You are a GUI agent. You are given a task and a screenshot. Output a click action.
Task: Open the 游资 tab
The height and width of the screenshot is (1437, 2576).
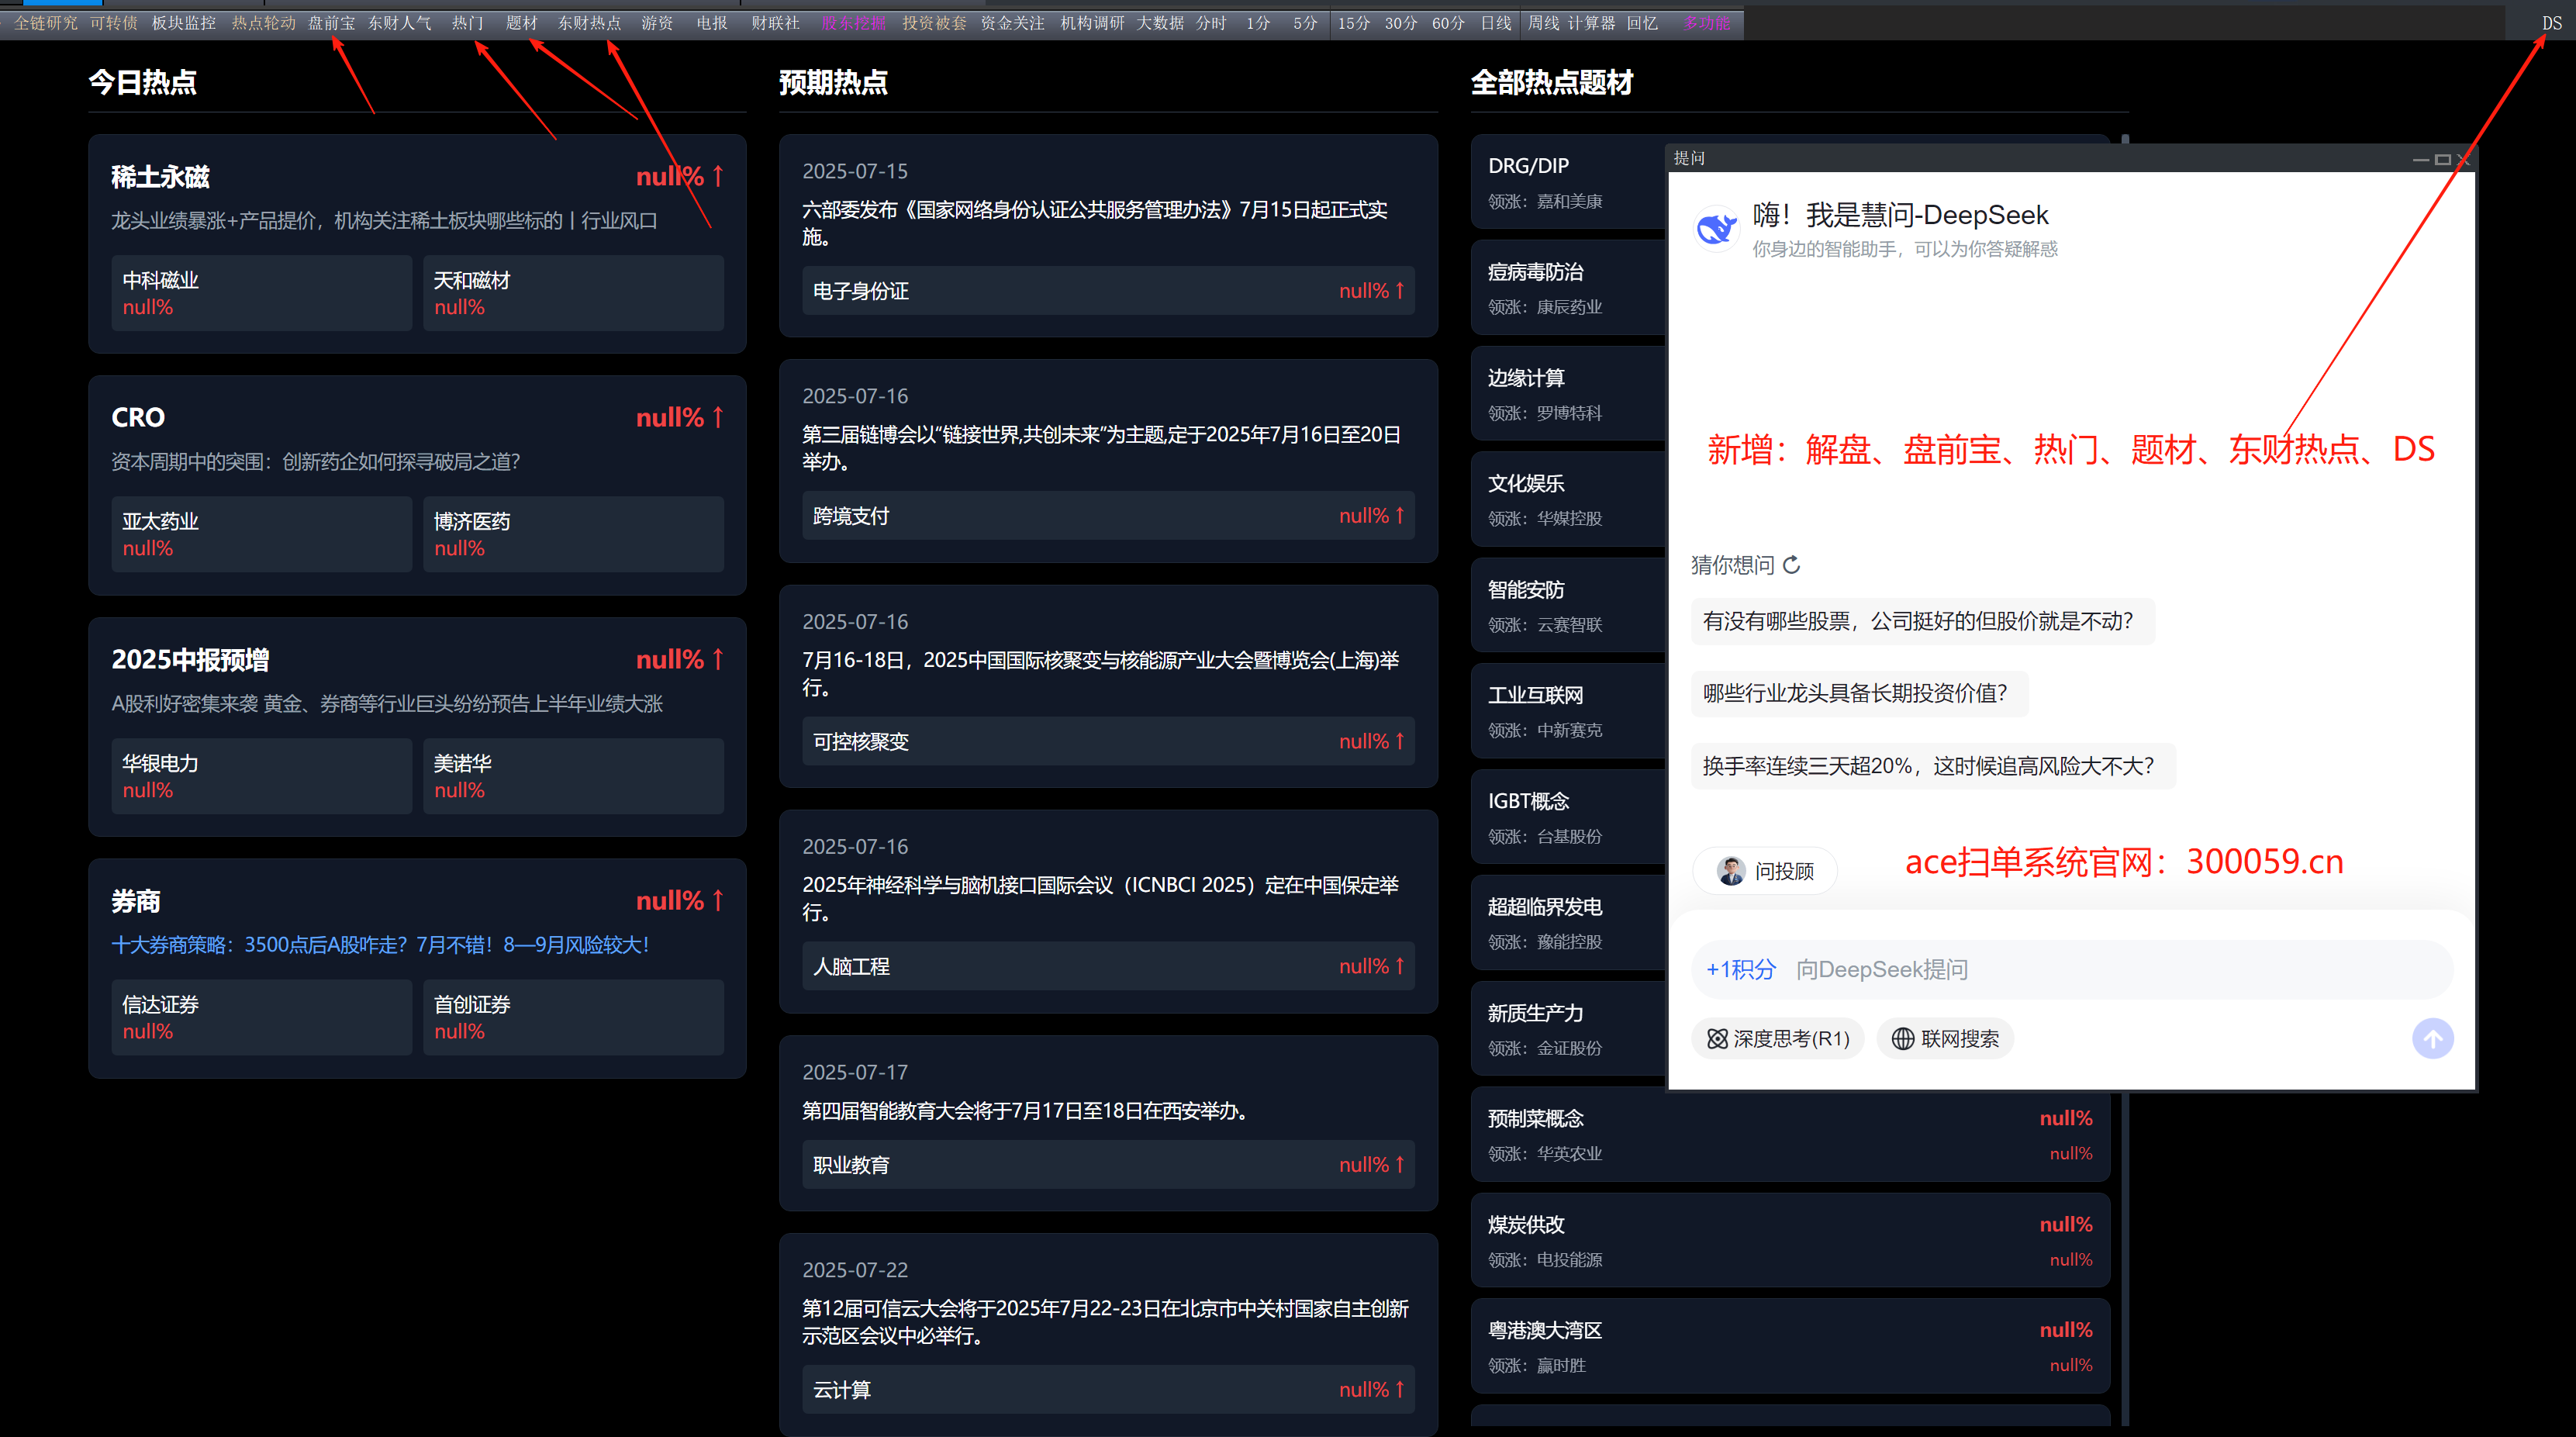657,23
